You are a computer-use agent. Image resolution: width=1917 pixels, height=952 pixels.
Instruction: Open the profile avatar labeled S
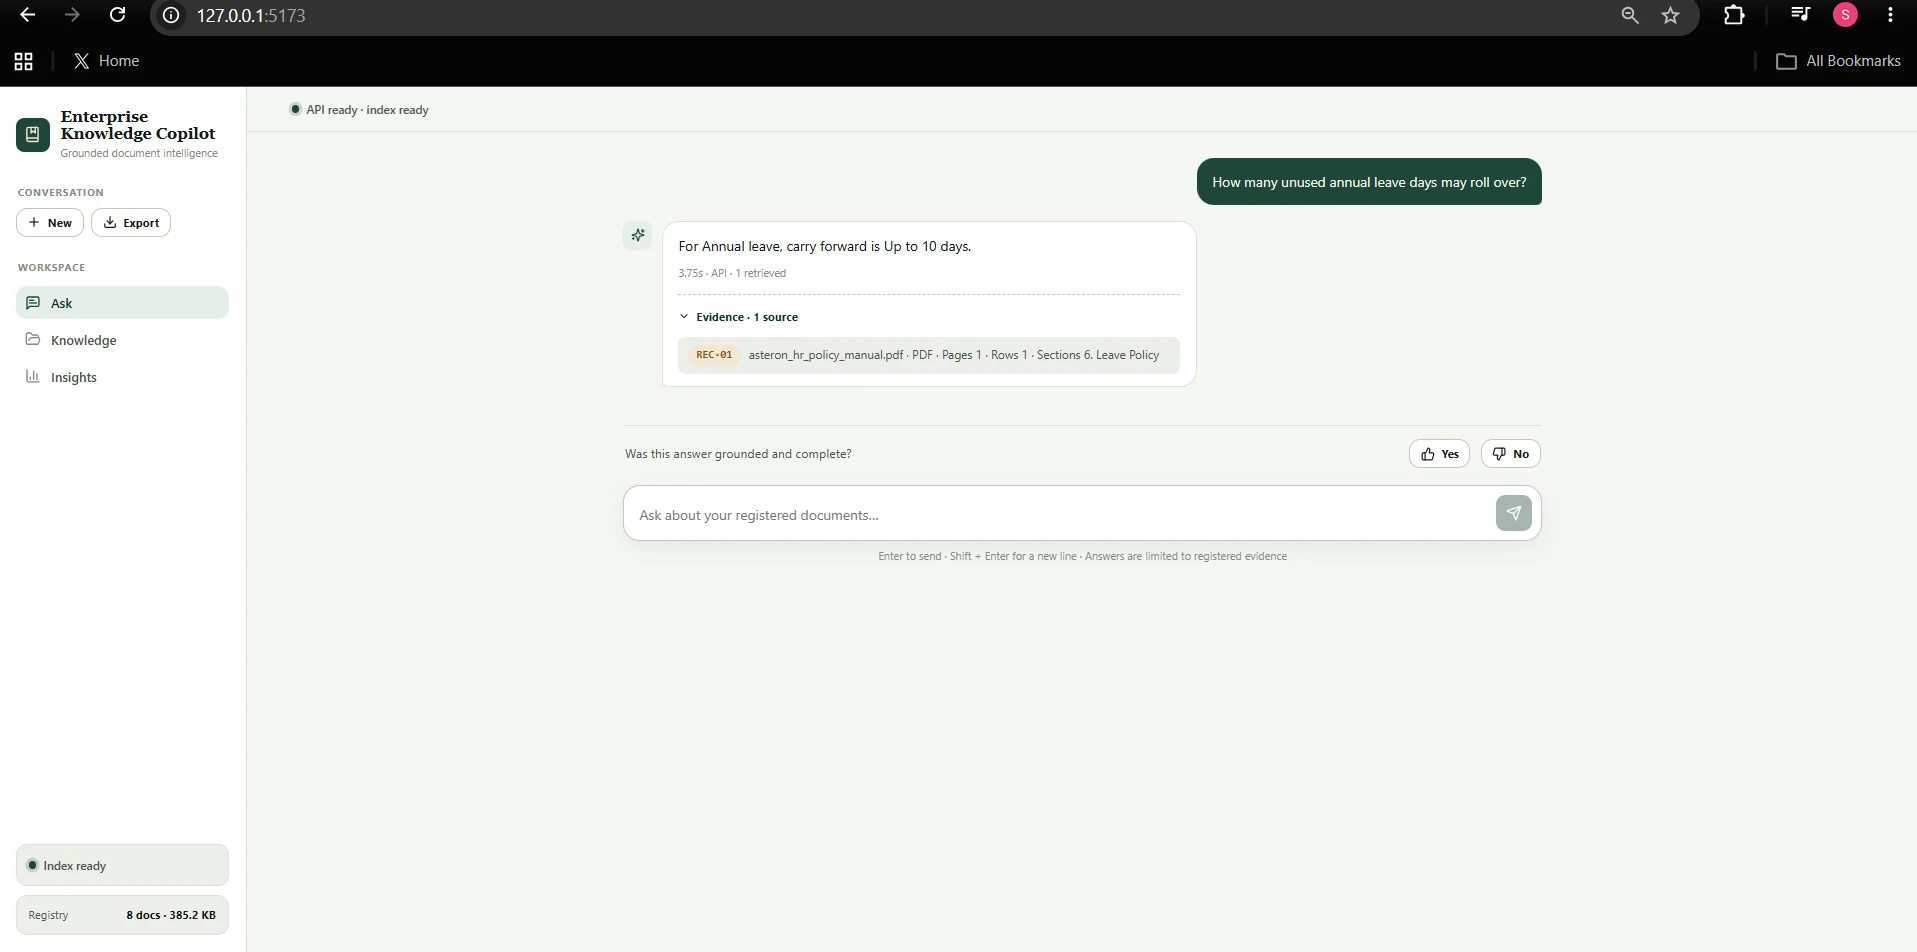pos(1845,15)
